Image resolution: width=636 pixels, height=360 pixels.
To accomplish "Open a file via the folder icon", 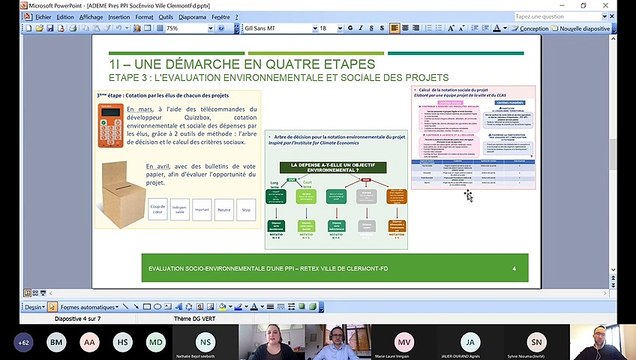I will pos(39,28).
